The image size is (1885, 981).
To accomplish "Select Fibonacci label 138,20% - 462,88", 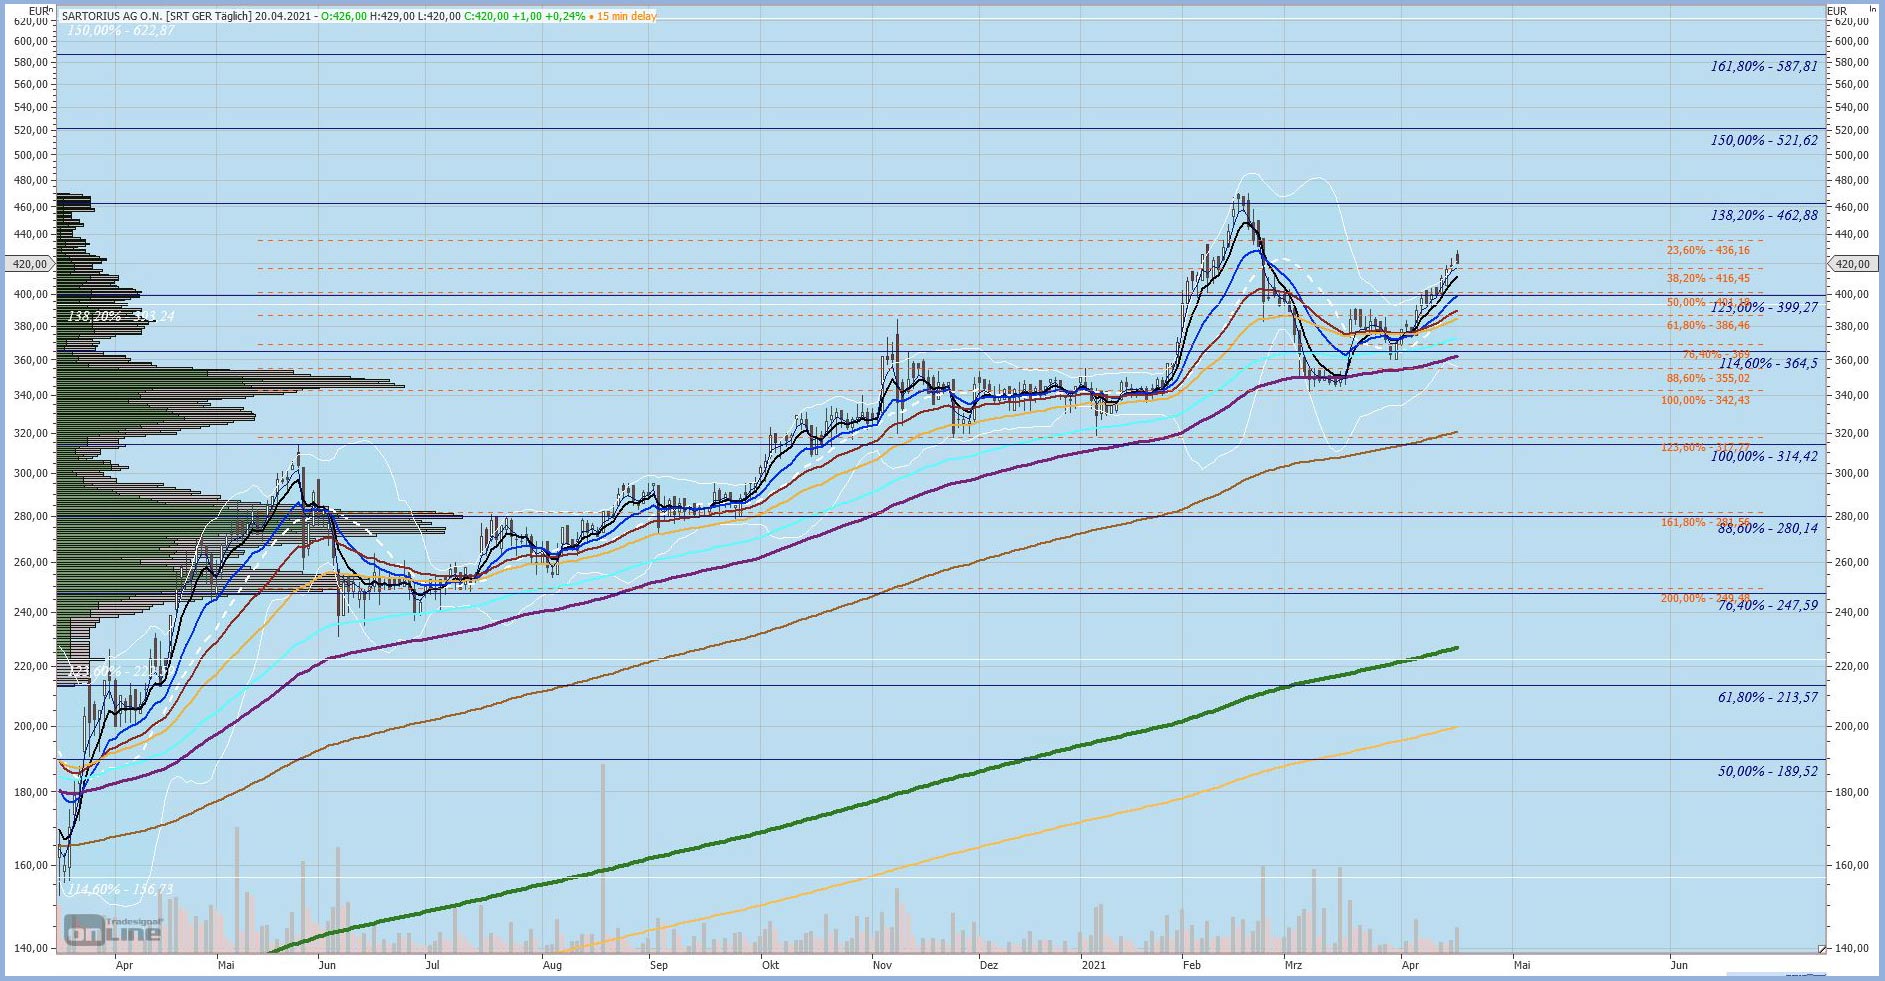I will click(x=1764, y=215).
